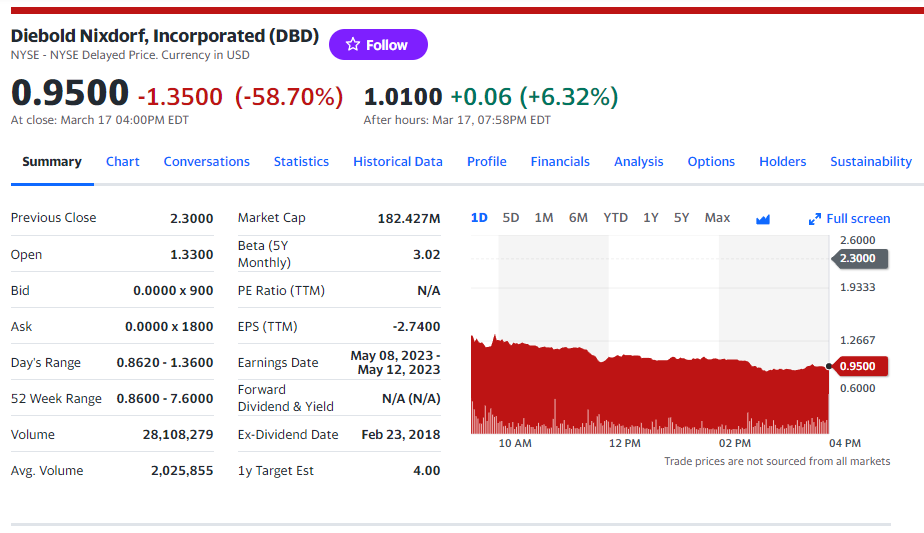Click the EPS value -2.7400
This screenshot has width=924, height=533.
tap(417, 327)
